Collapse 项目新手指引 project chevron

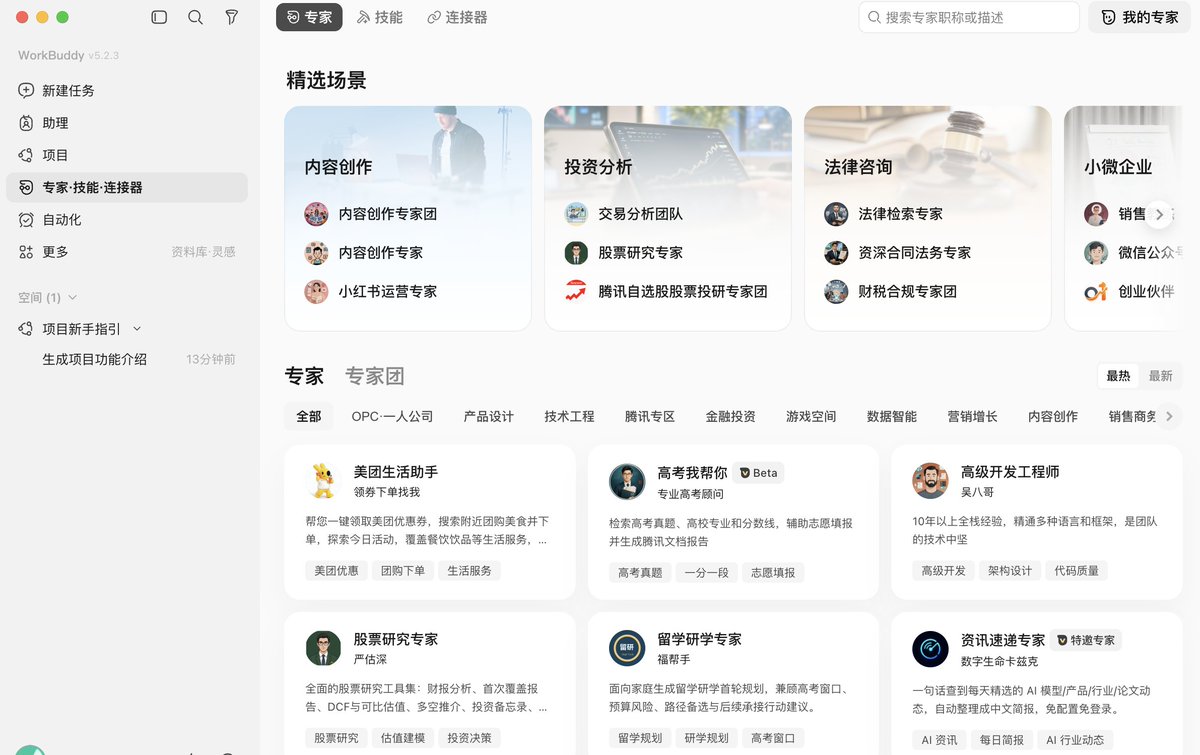pyautogui.click(x=137, y=329)
